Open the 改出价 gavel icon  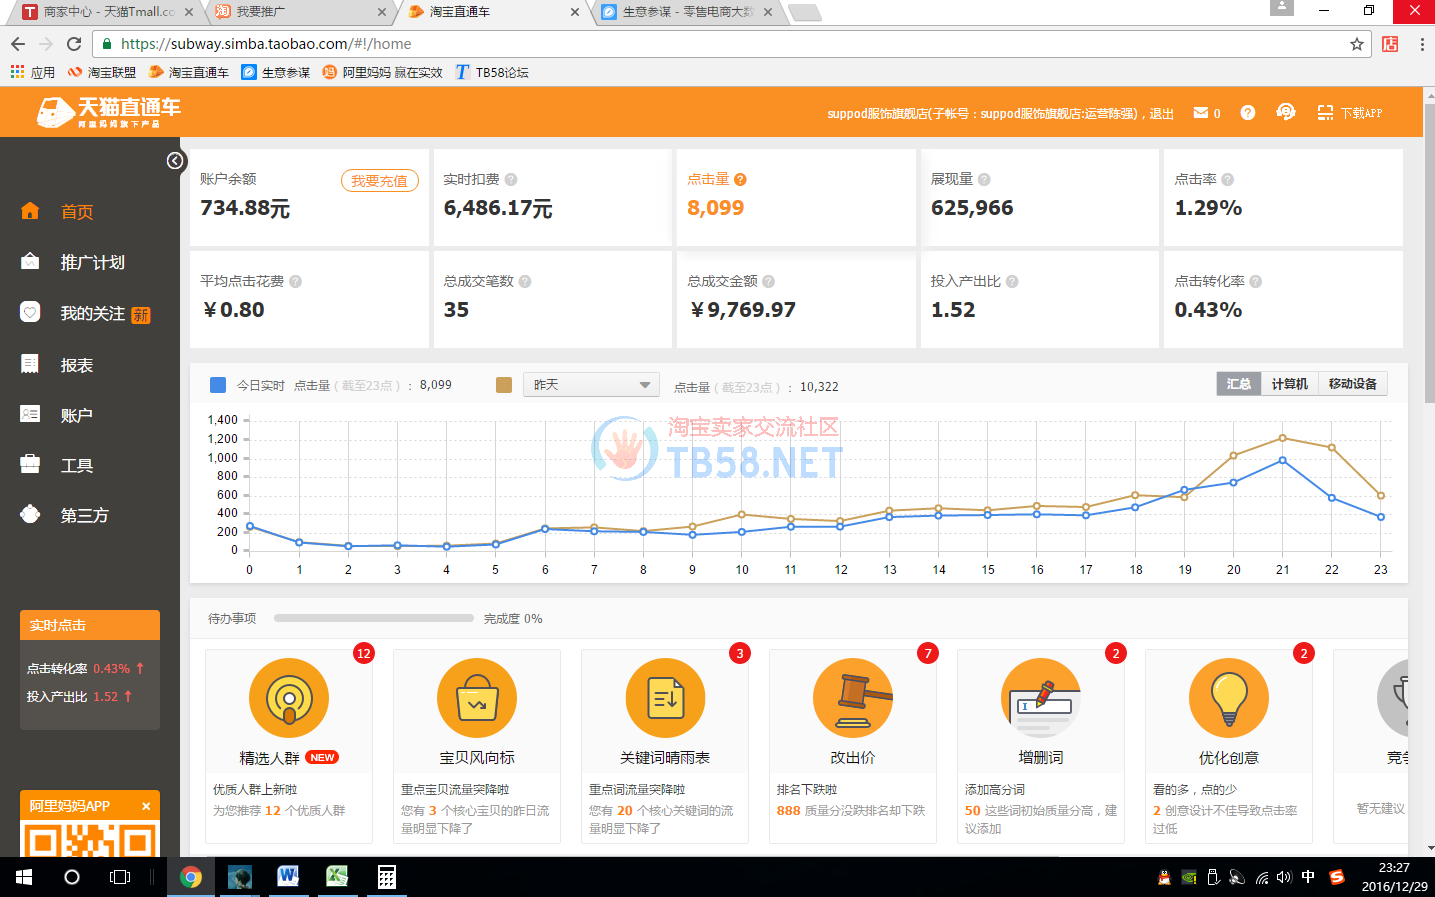[853, 698]
